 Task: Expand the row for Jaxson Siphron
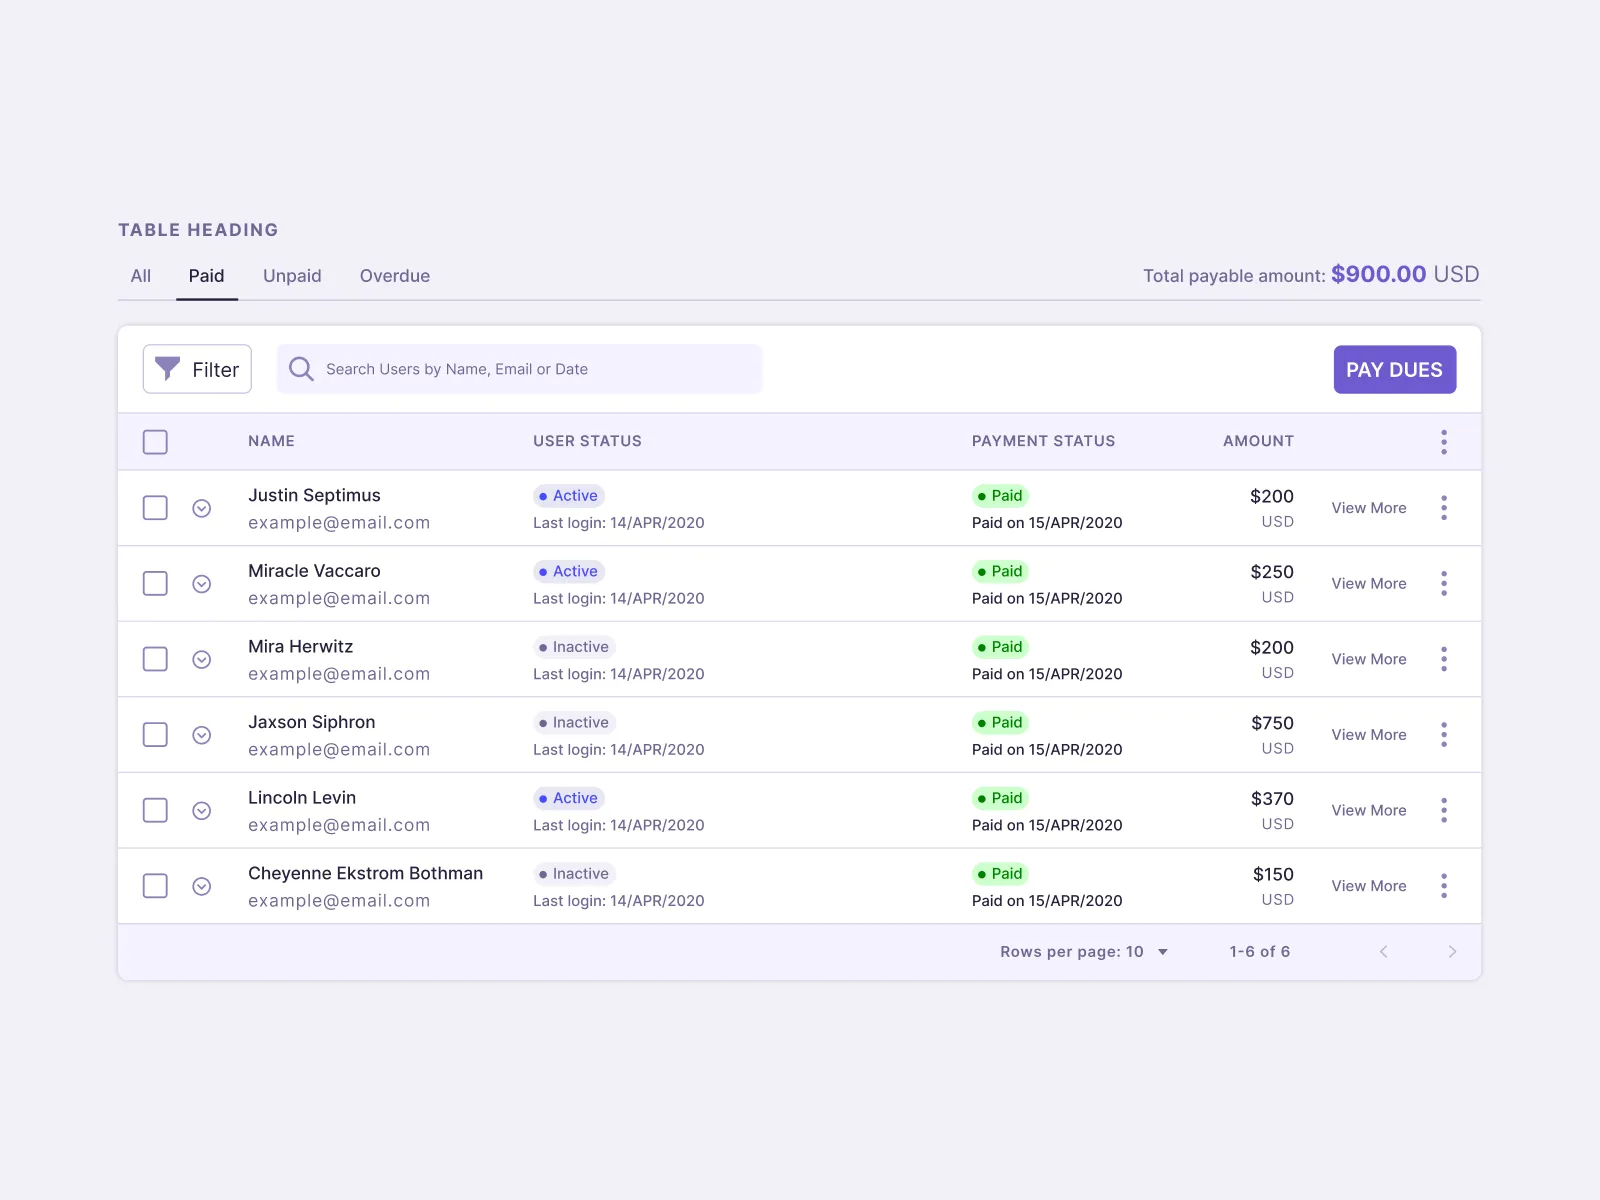(x=202, y=734)
